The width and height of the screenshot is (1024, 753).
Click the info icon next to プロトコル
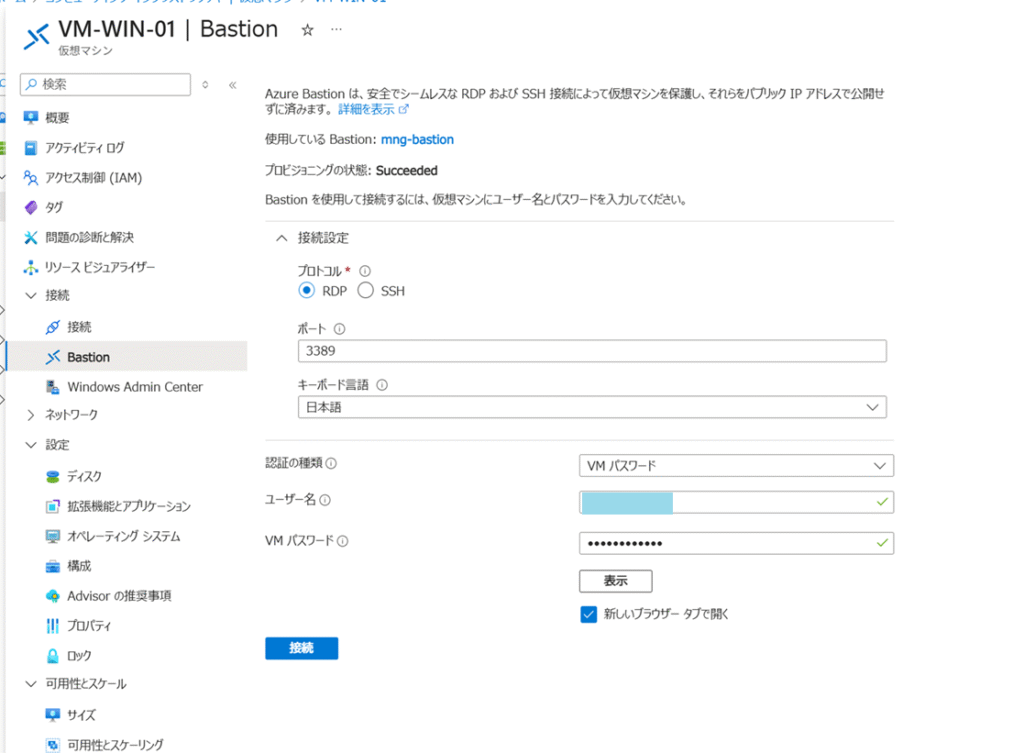click(x=365, y=270)
